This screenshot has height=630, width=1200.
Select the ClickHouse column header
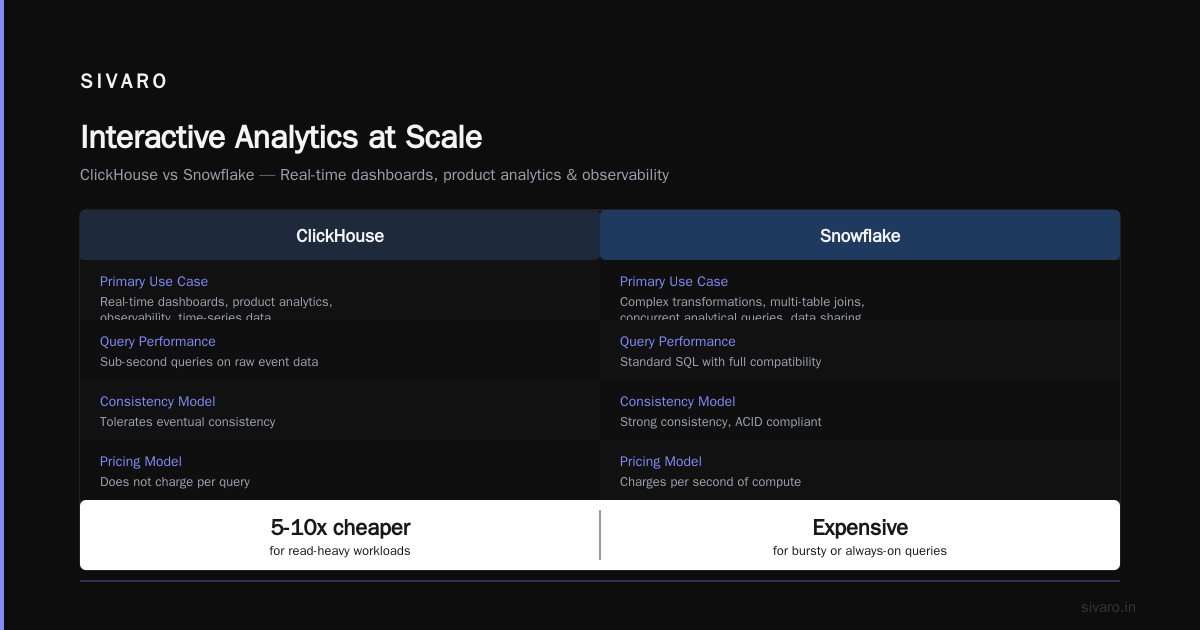(340, 236)
